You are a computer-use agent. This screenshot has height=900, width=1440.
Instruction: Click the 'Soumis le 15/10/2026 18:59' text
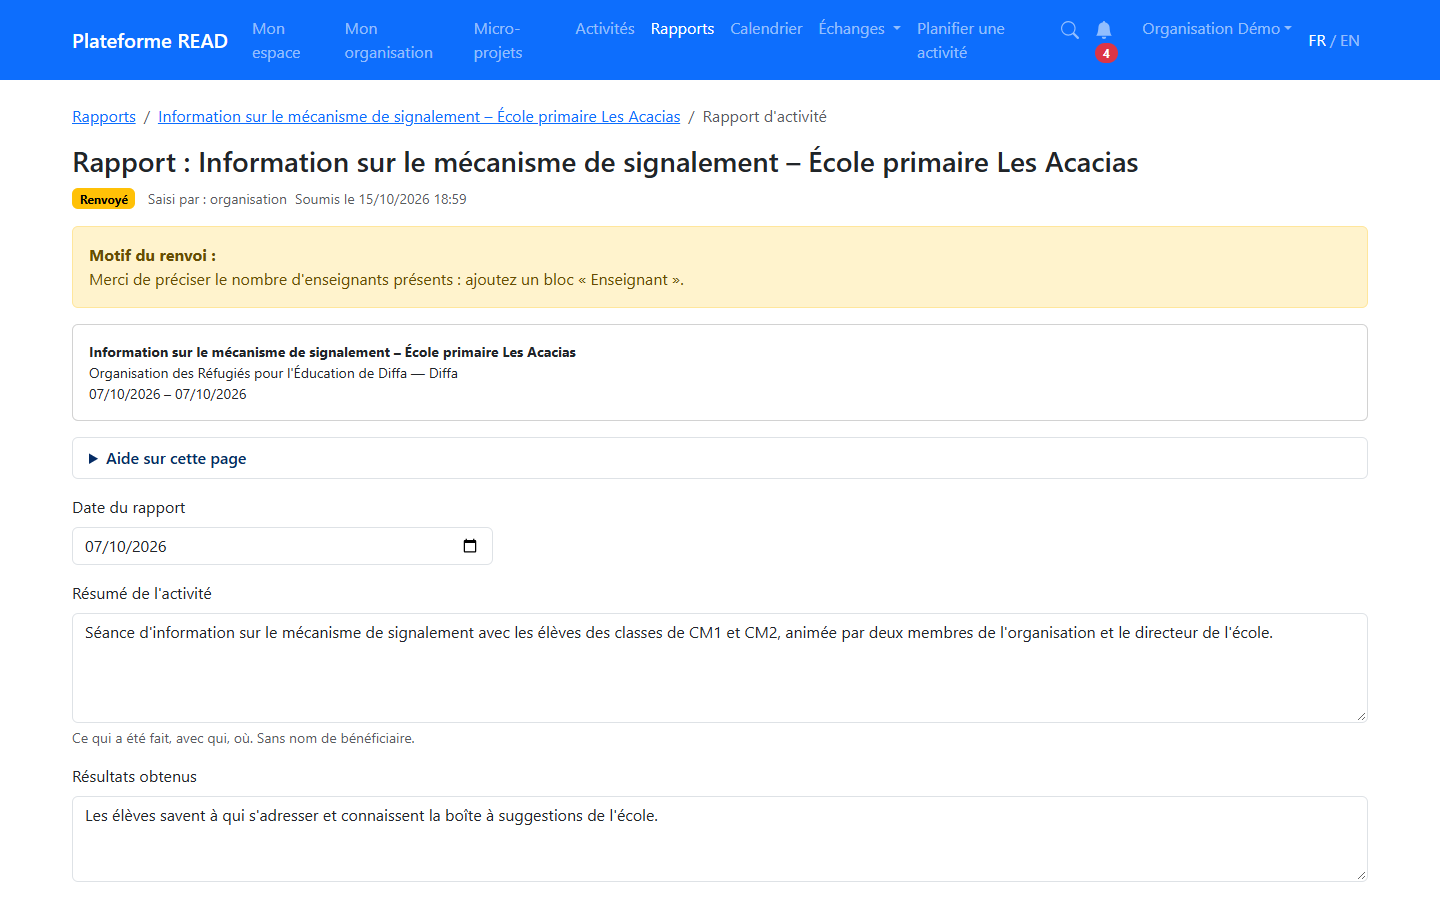coord(381,199)
